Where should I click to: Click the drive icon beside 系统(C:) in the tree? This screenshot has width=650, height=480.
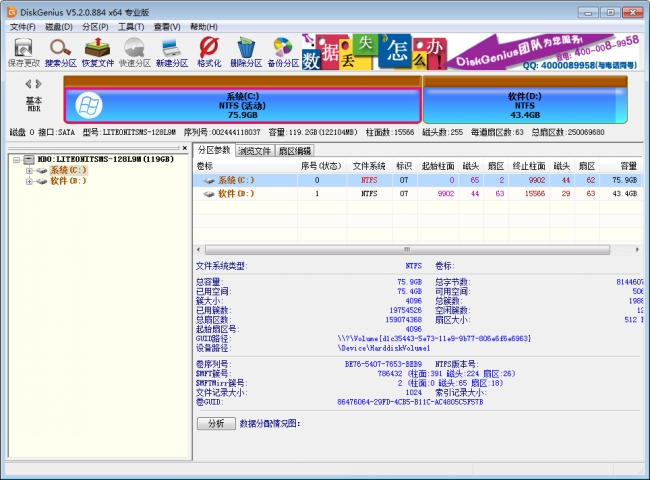(41, 170)
